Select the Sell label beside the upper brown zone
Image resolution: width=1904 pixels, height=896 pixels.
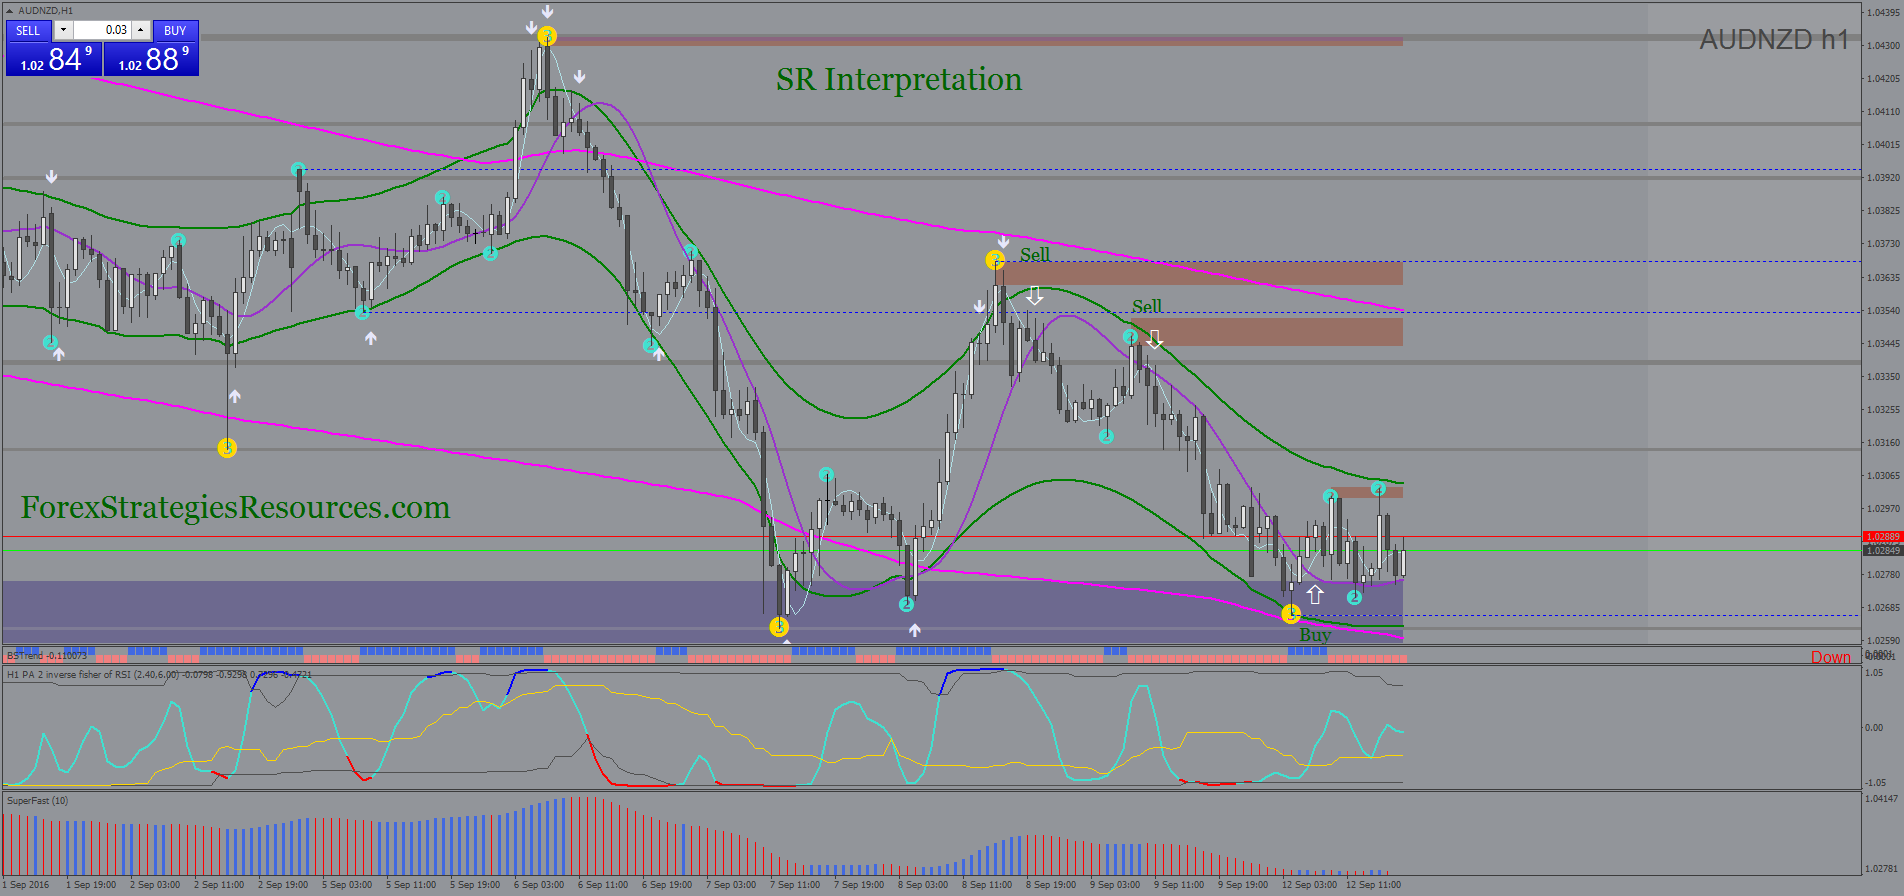click(x=1035, y=254)
